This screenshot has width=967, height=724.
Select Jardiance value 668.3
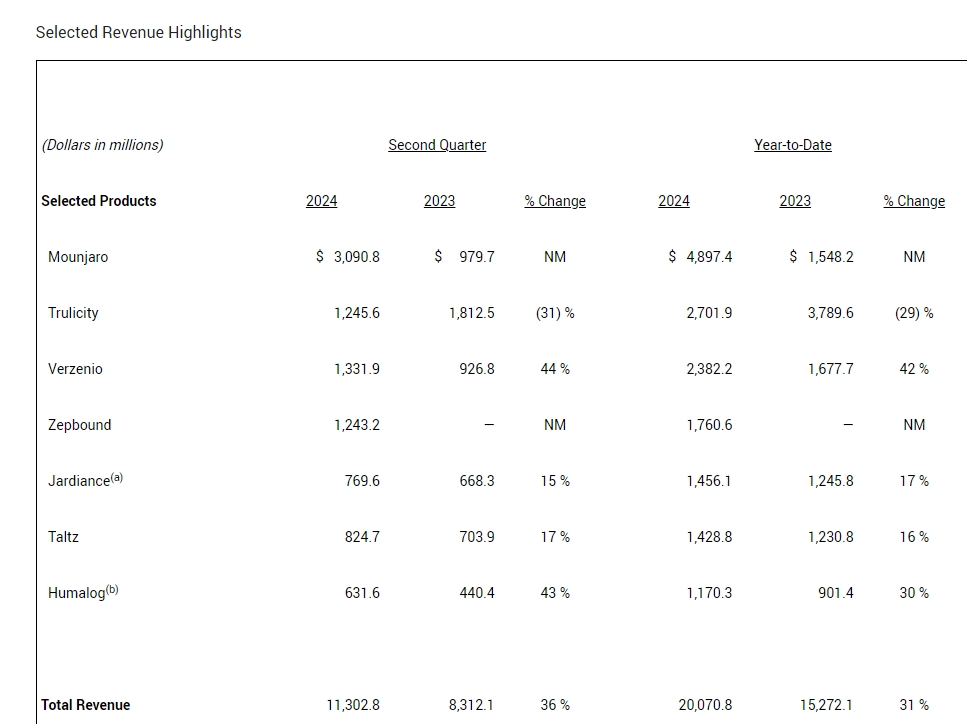[x=477, y=480]
